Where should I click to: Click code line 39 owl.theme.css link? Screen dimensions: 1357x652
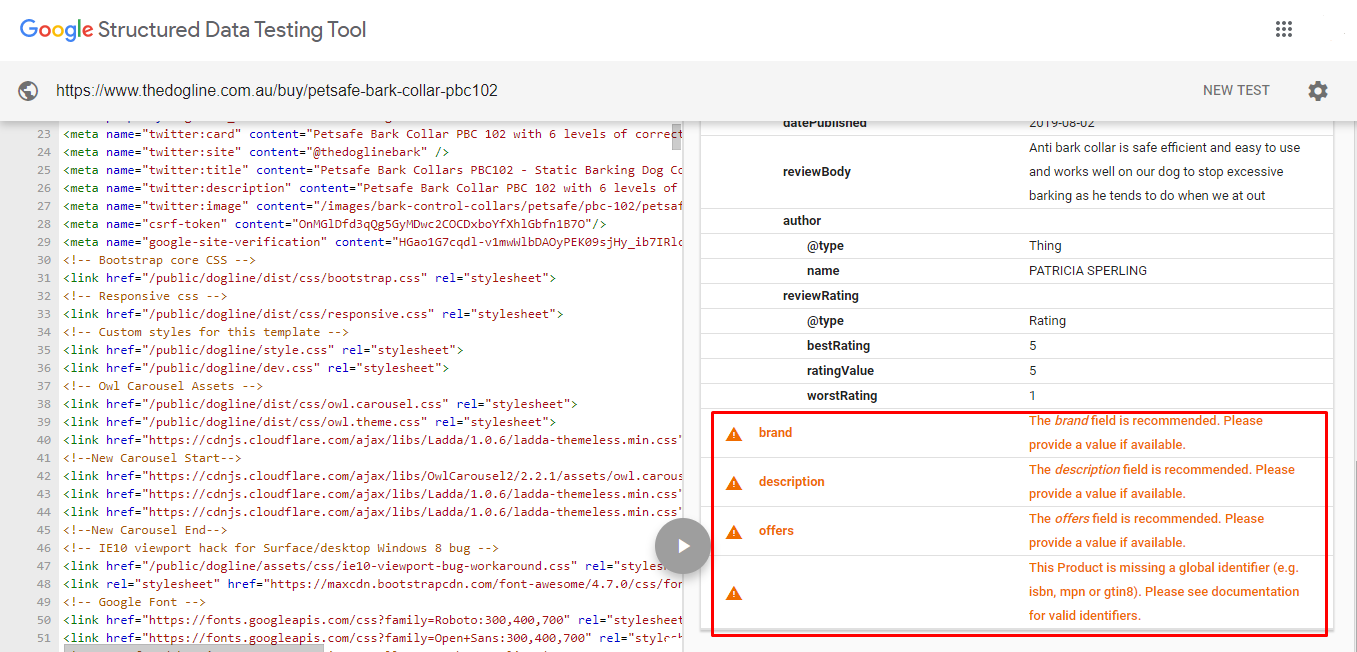pyautogui.click(x=310, y=422)
